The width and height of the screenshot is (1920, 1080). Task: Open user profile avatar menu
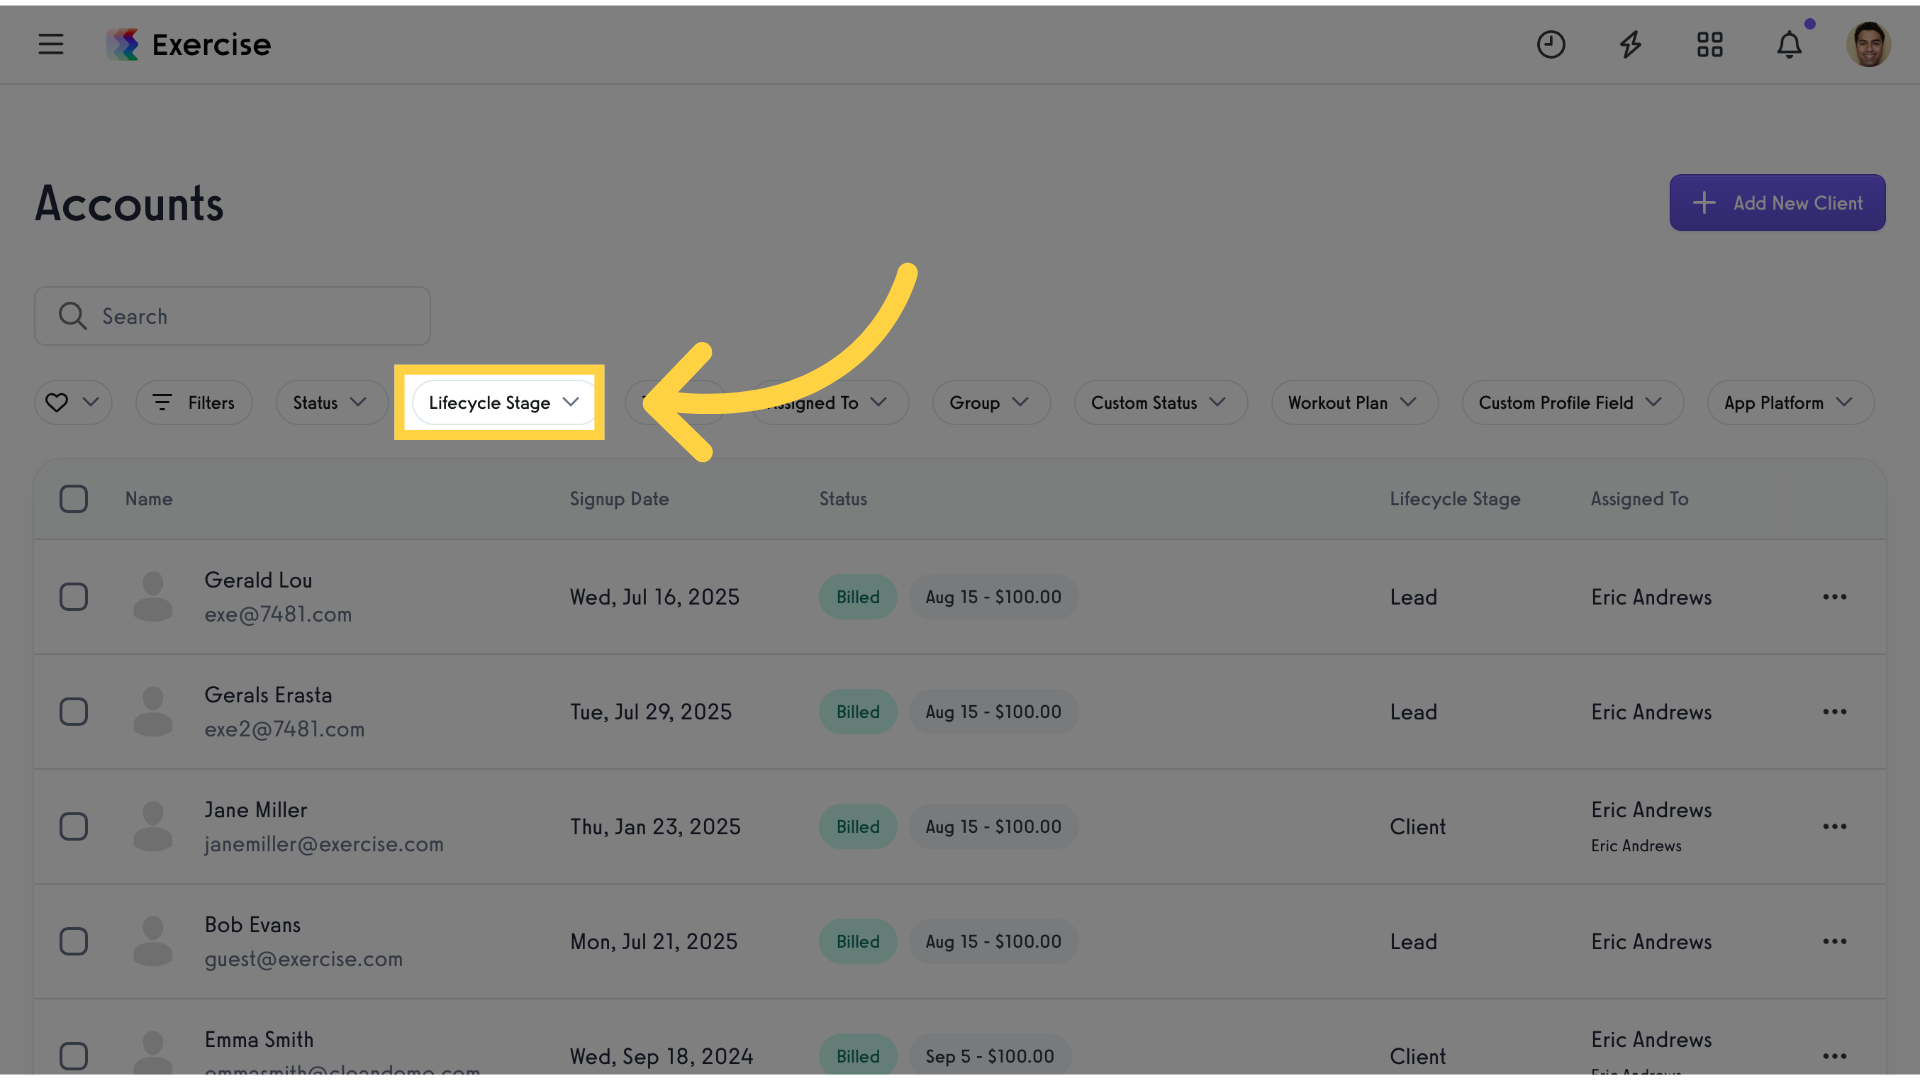point(1868,44)
